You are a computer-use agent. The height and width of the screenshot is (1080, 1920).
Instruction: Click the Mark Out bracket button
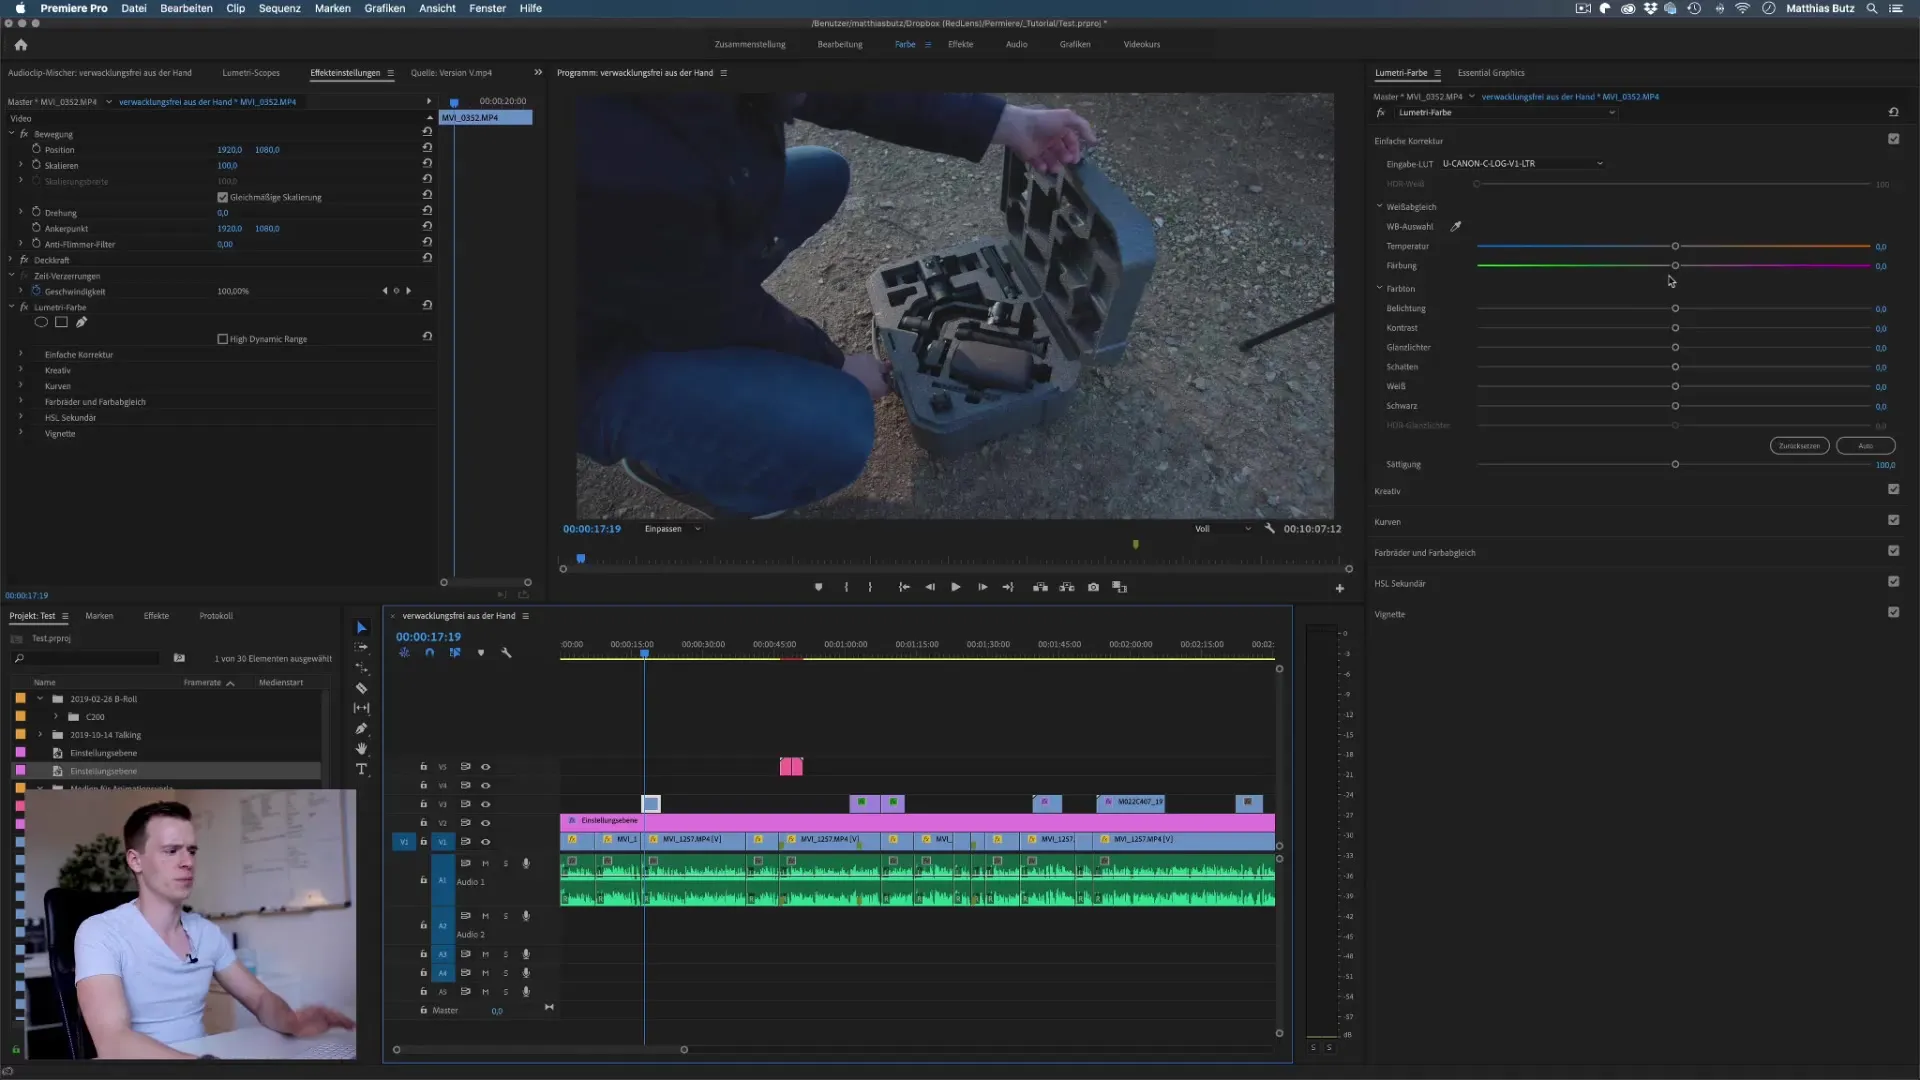[870, 587]
